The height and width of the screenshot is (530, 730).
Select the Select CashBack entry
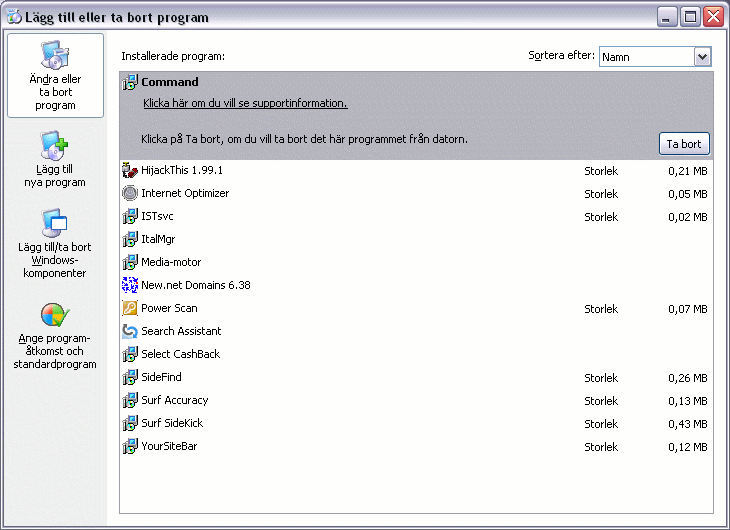point(416,354)
